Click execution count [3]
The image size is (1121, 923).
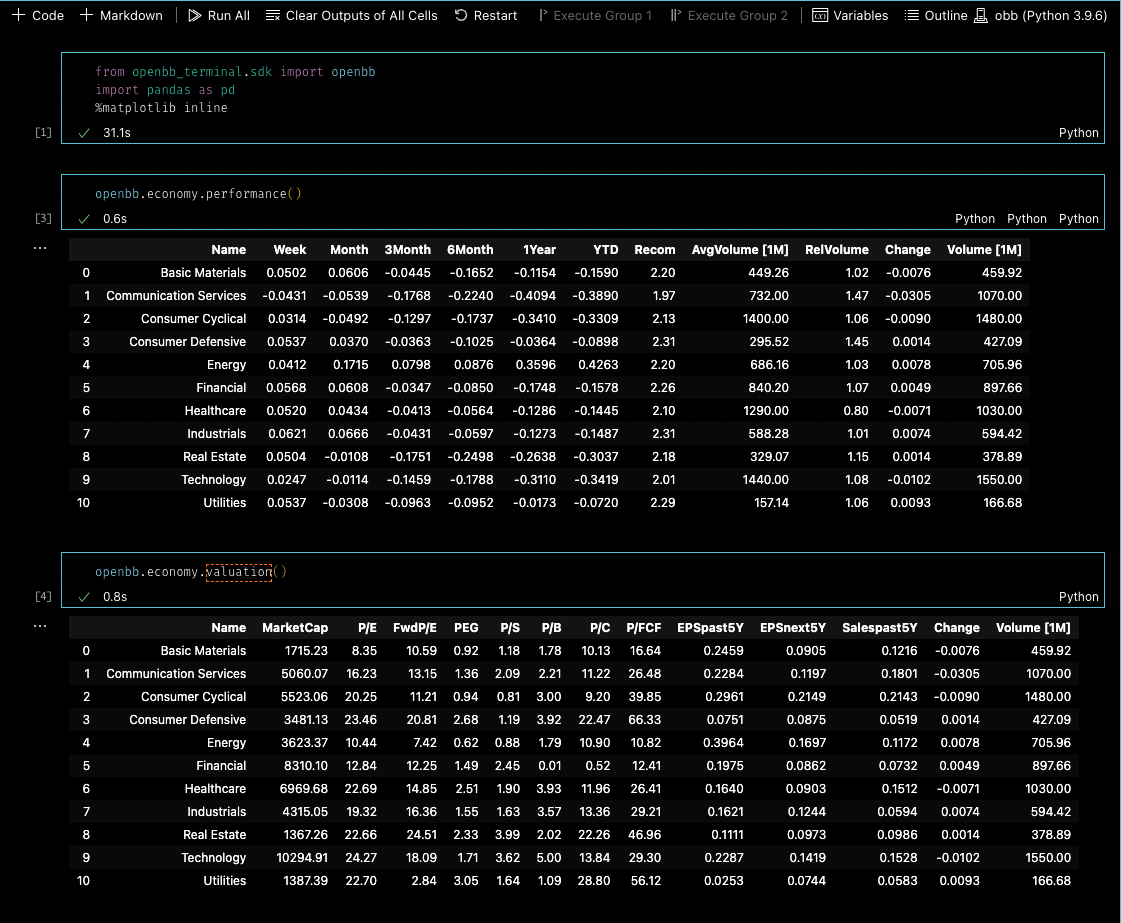[x=44, y=218]
